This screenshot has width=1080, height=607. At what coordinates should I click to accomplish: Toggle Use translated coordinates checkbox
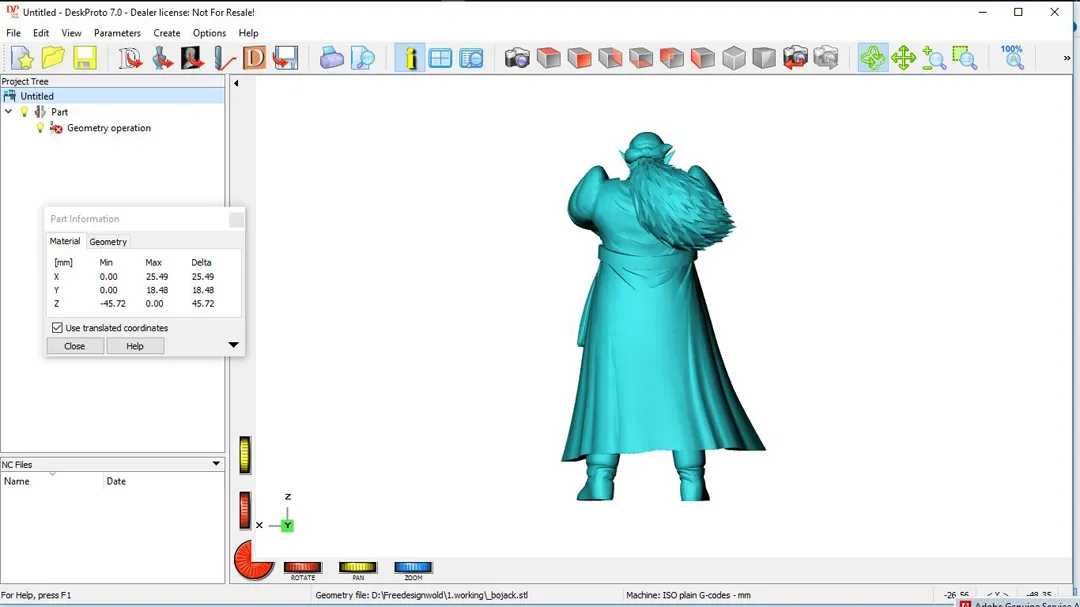click(x=57, y=328)
